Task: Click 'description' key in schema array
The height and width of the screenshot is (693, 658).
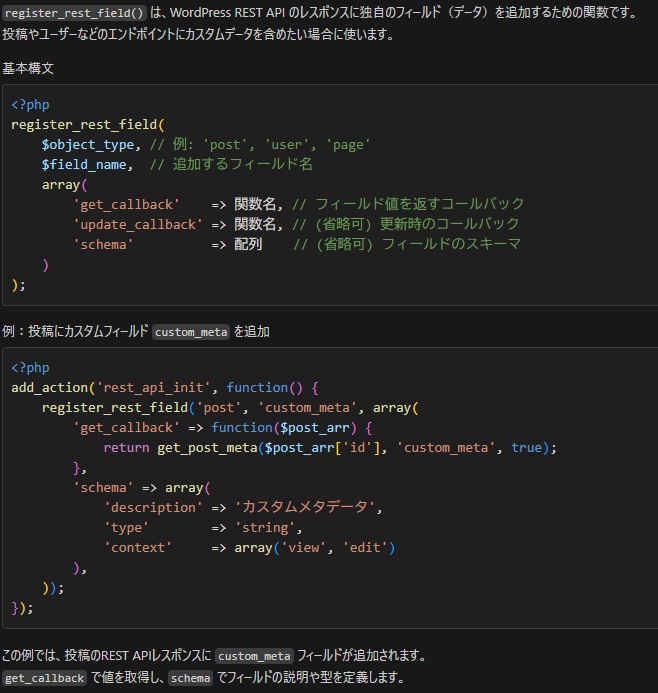Action: tap(153, 507)
